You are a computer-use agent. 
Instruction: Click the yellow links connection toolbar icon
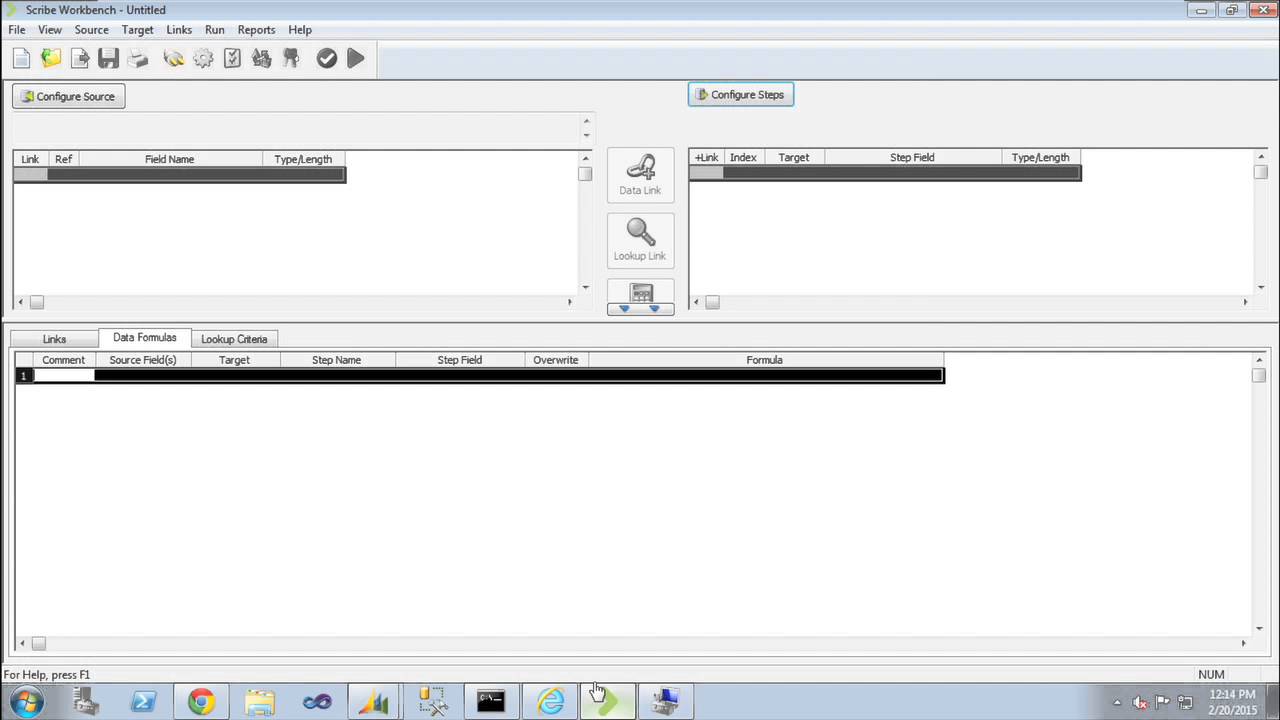click(x=174, y=59)
